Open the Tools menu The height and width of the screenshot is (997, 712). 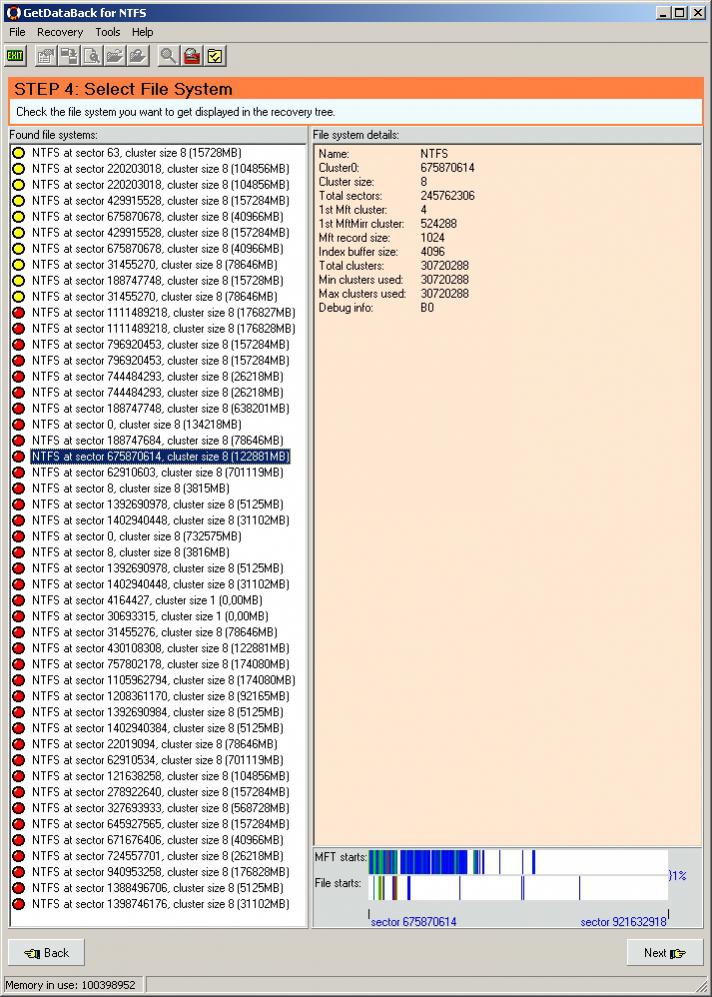point(107,32)
